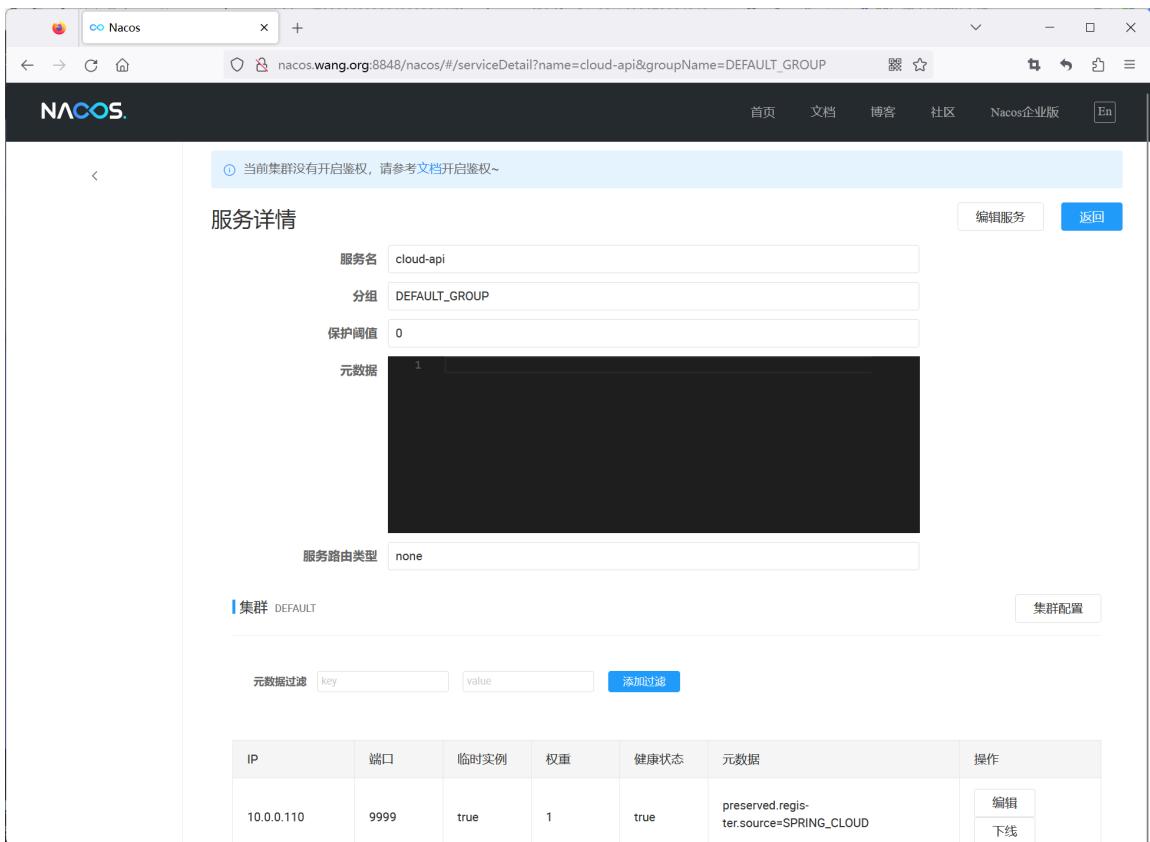Click the metadata filter value input
Screen dimensions: 1150x842
point(528,681)
